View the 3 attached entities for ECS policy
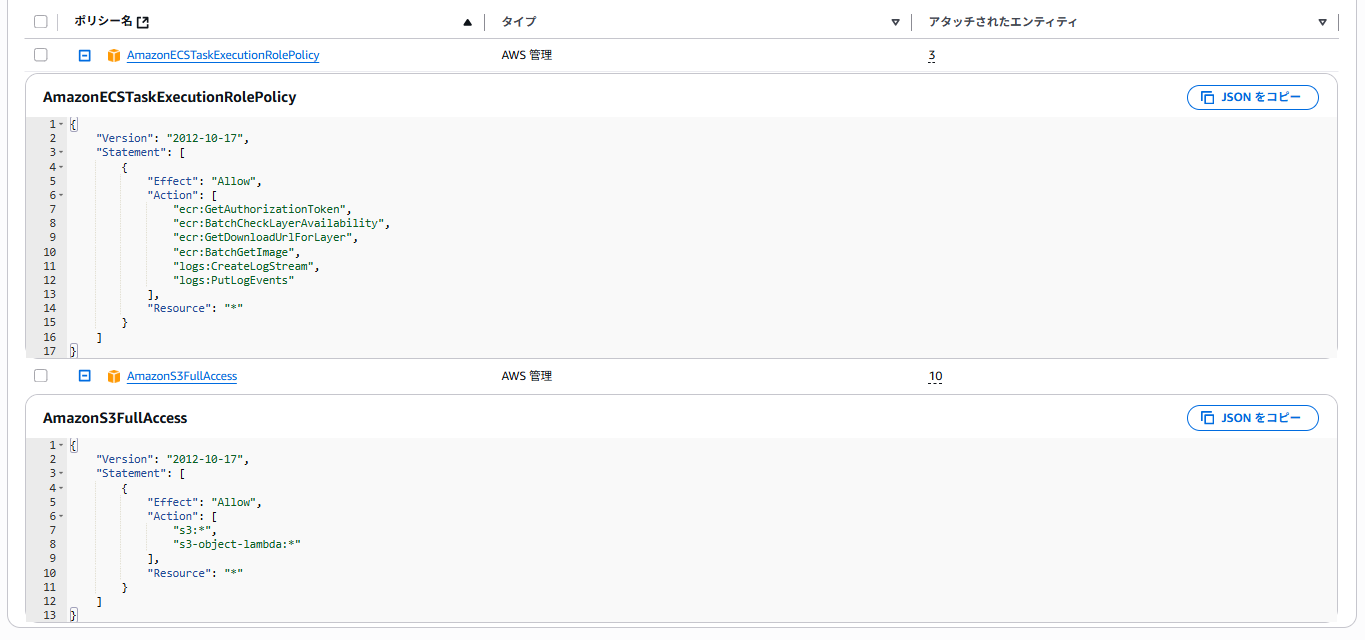 pyautogui.click(x=932, y=56)
